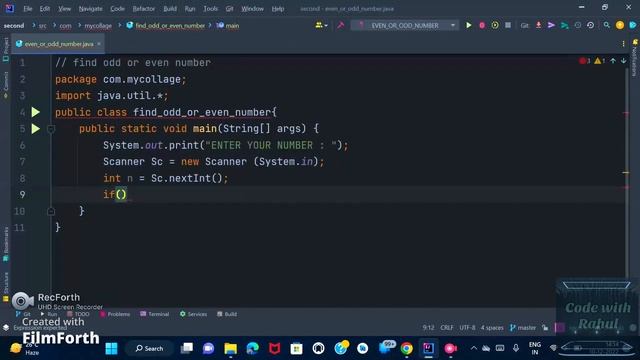Viewport: 640px width, 360px height.
Task: Click the red errors count indicator
Action: pyautogui.click(x=584, y=61)
